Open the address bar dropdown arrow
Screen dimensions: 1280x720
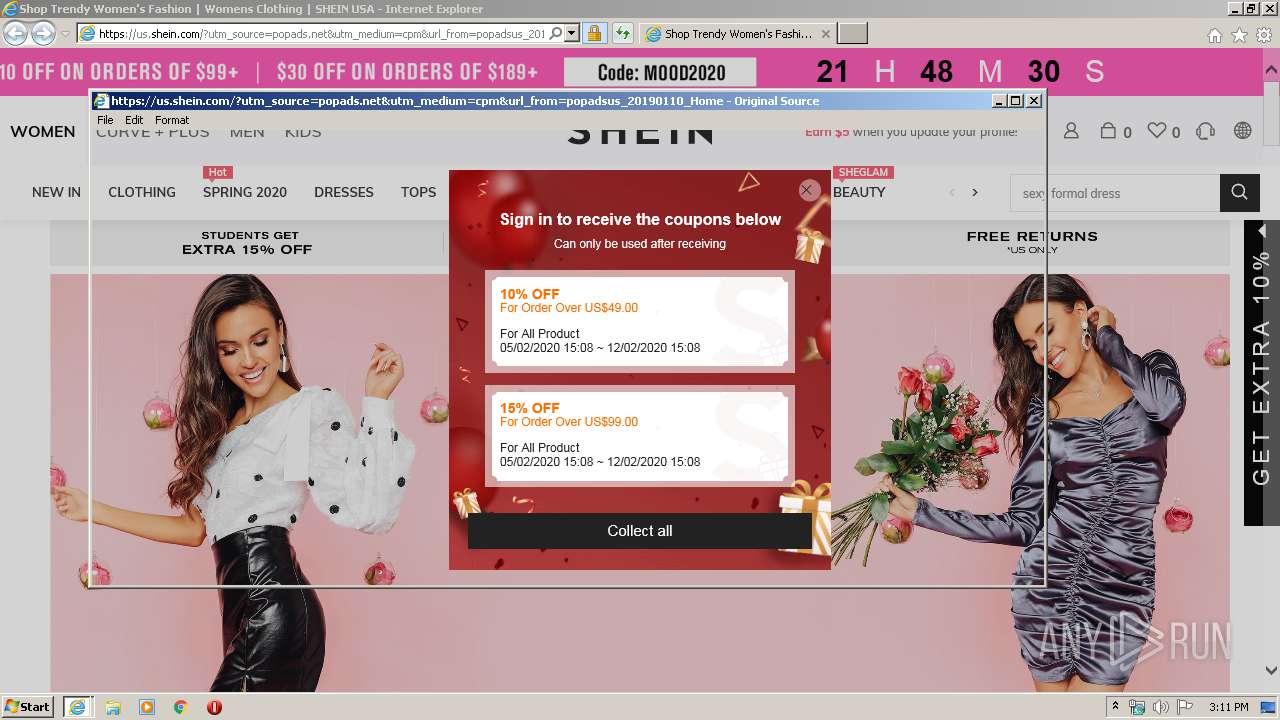coord(572,33)
